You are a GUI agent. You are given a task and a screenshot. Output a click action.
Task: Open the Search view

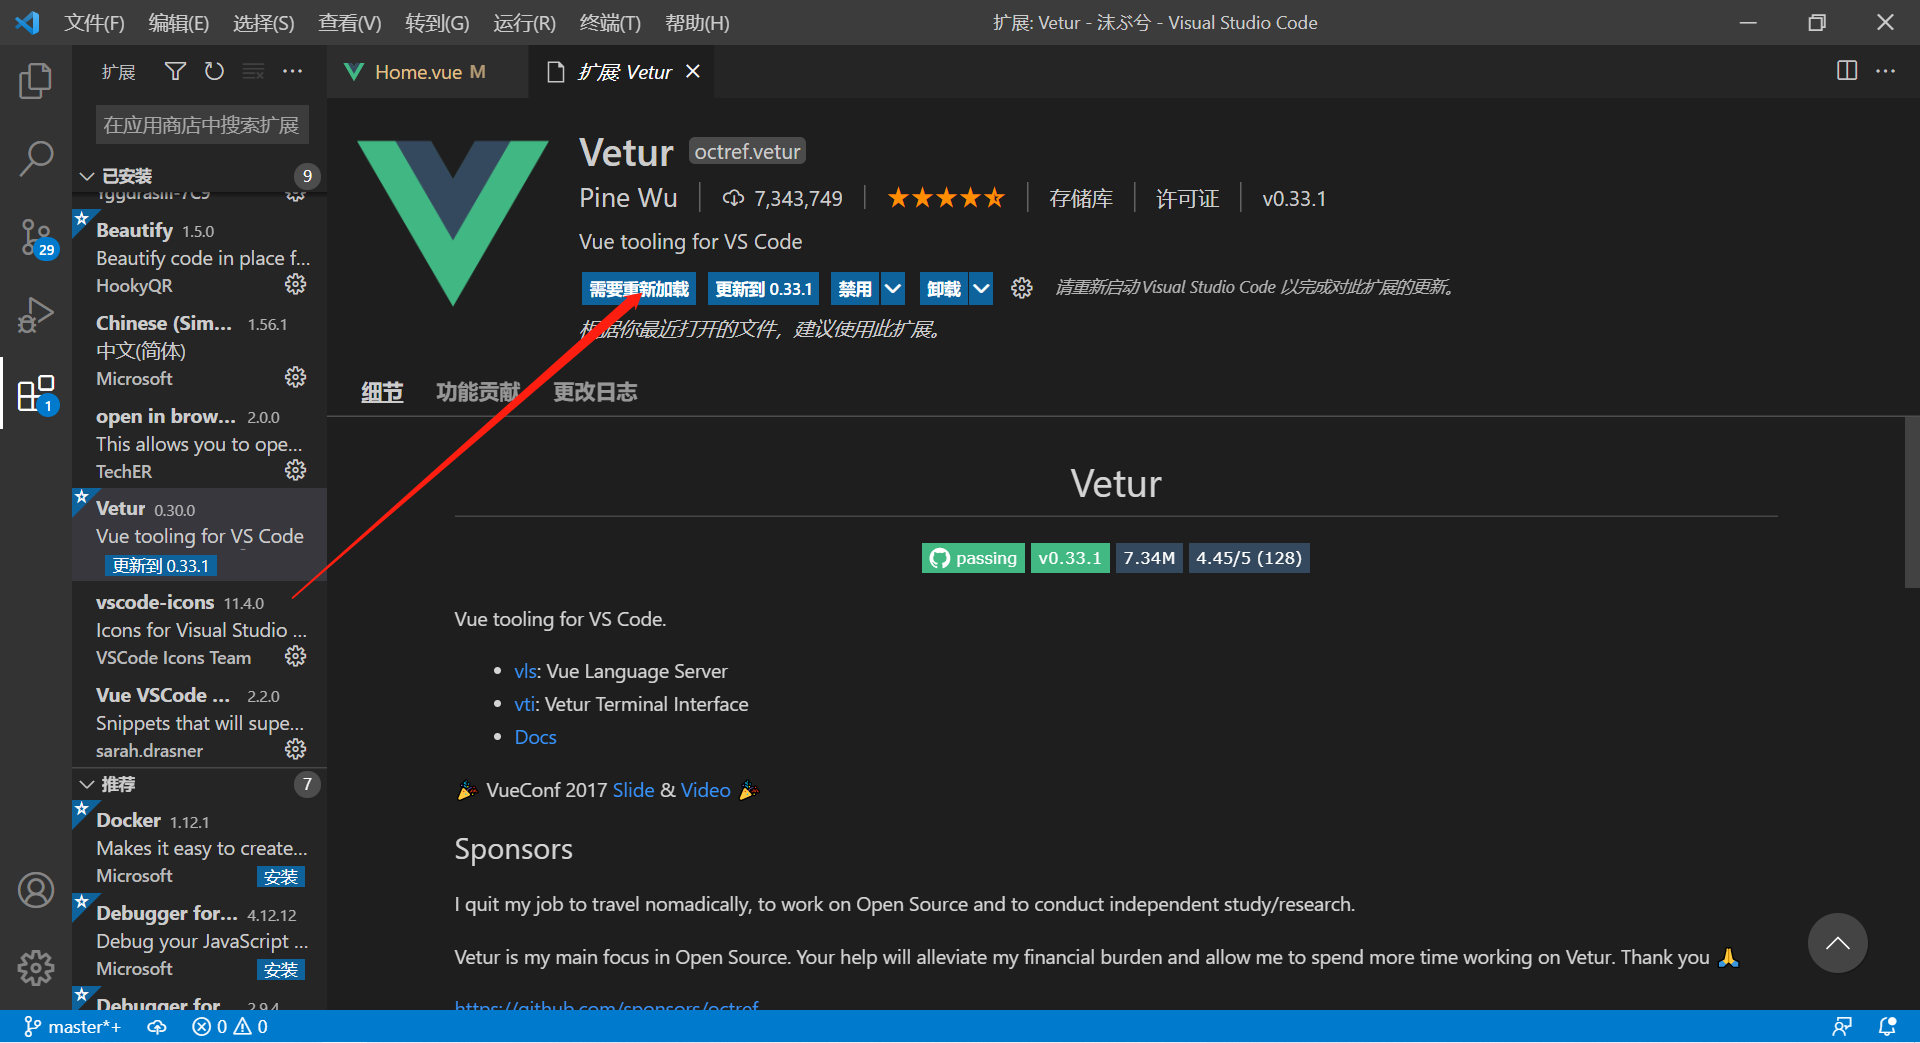click(36, 158)
